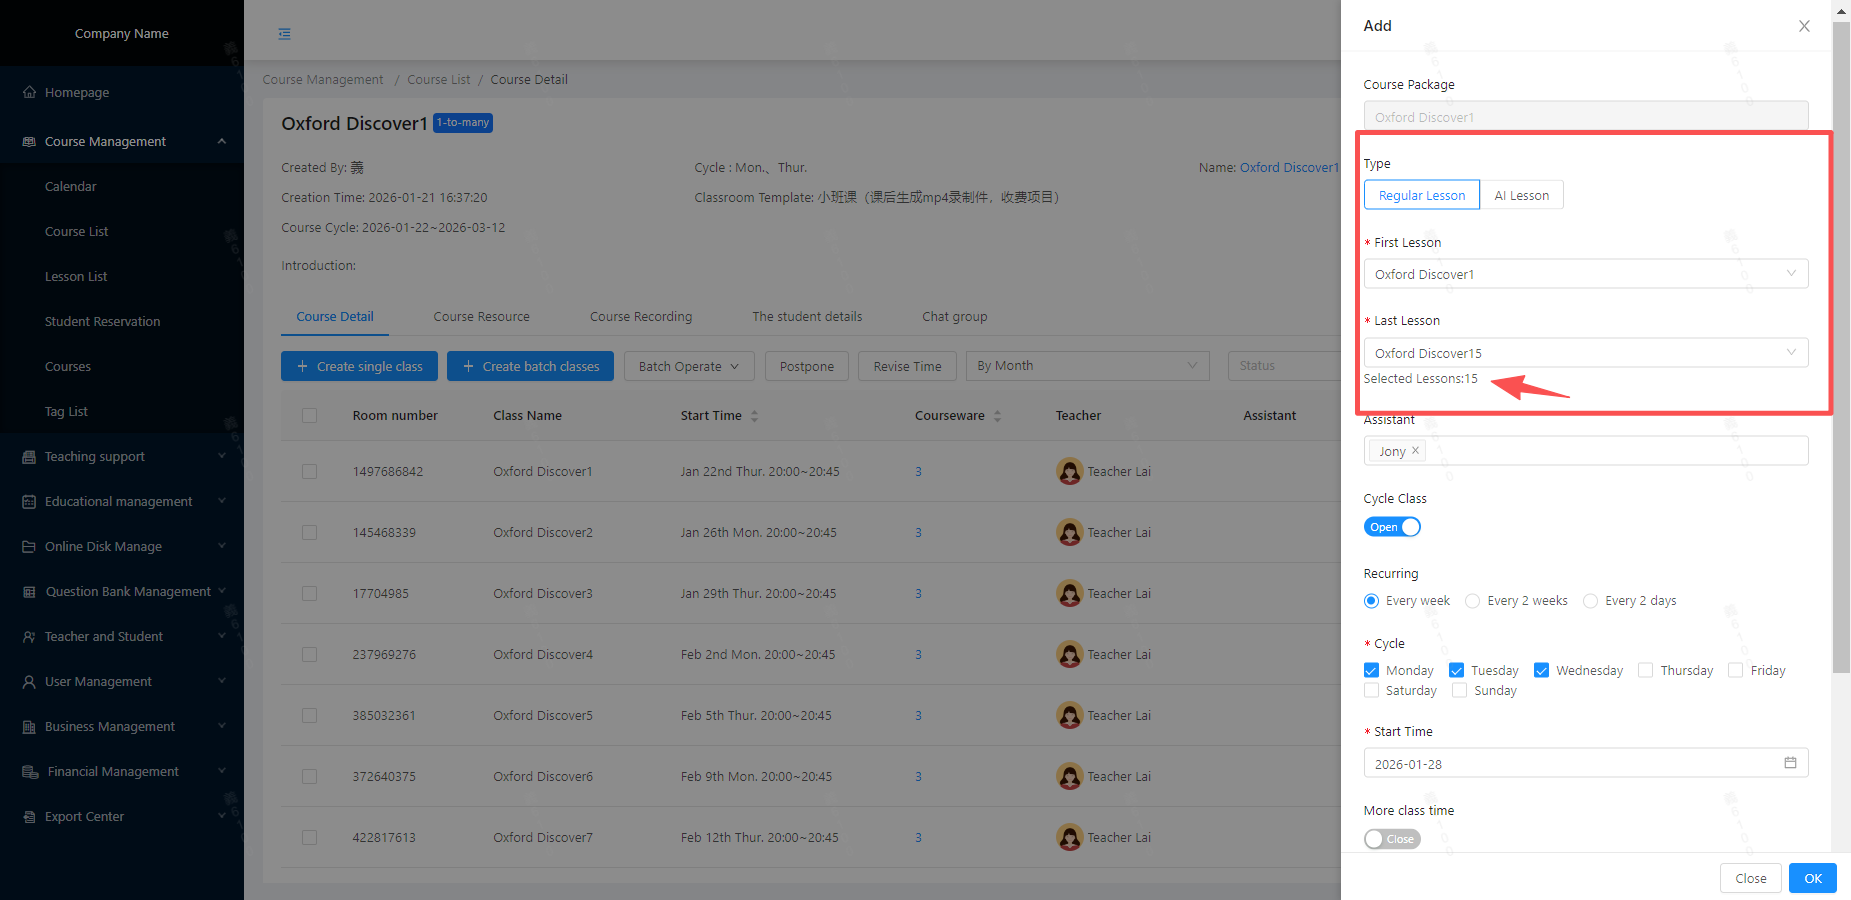Select the Every 2 weeks option

pos(1473,601)
